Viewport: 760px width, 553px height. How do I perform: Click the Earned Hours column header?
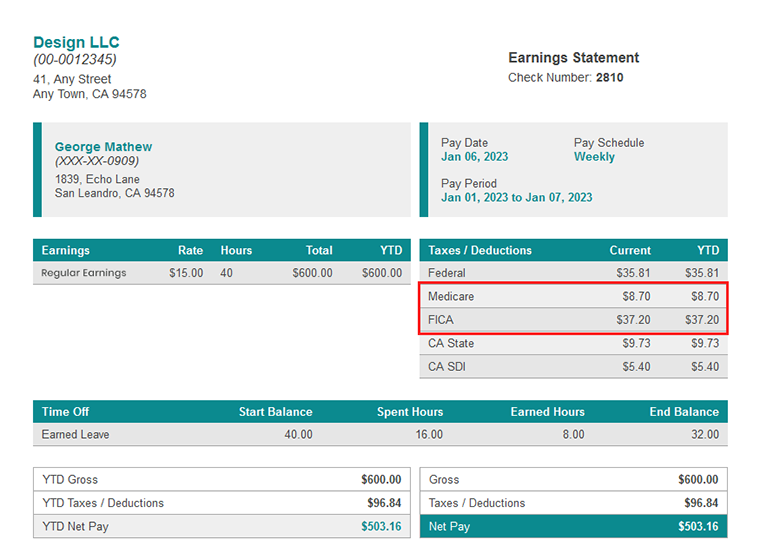coord(547,411)
